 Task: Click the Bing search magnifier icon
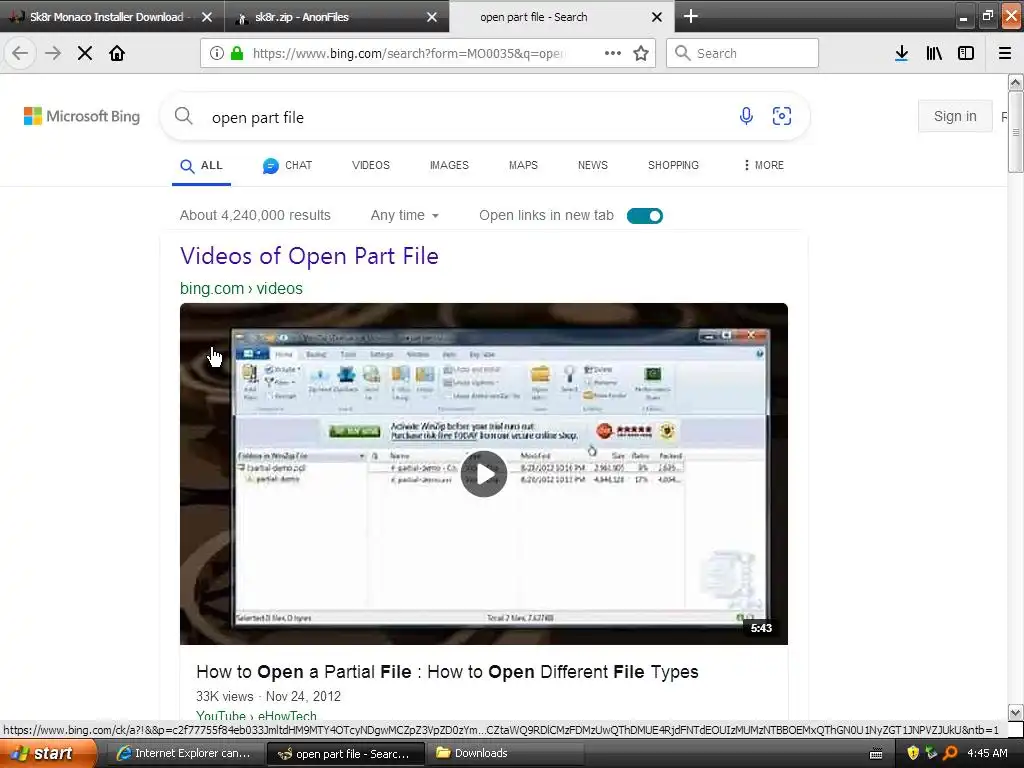tap(184, 116)
